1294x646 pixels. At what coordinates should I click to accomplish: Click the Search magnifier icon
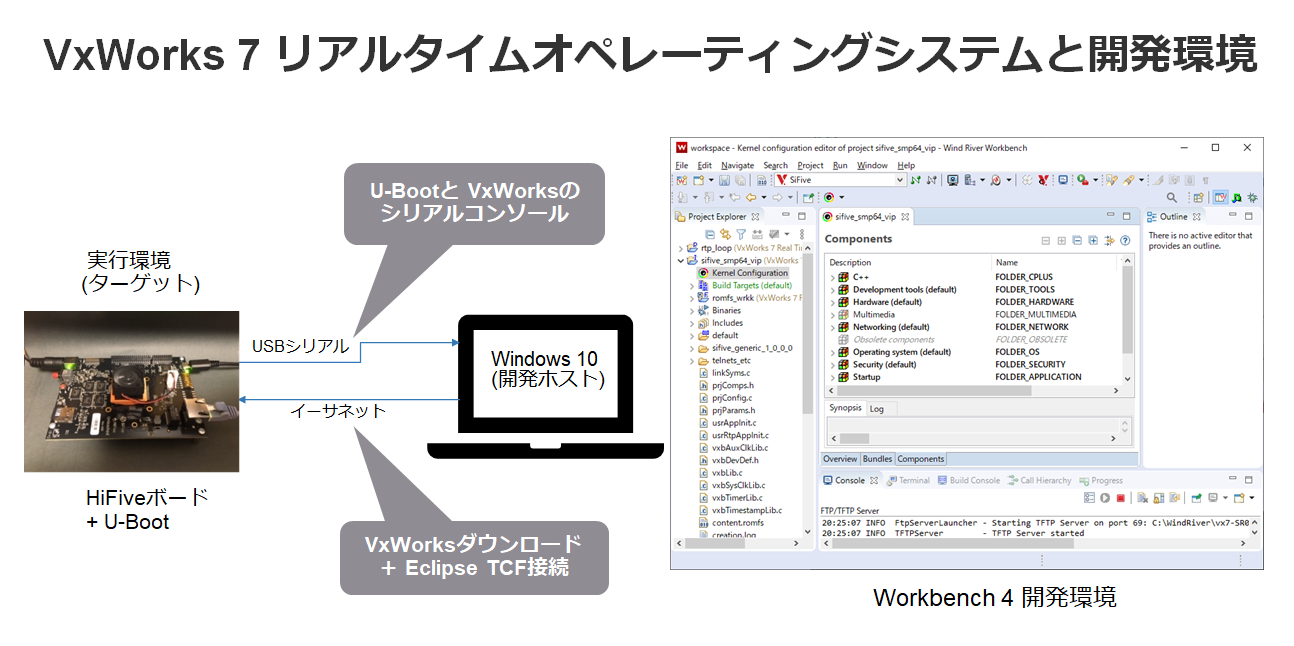(1172, 197)
